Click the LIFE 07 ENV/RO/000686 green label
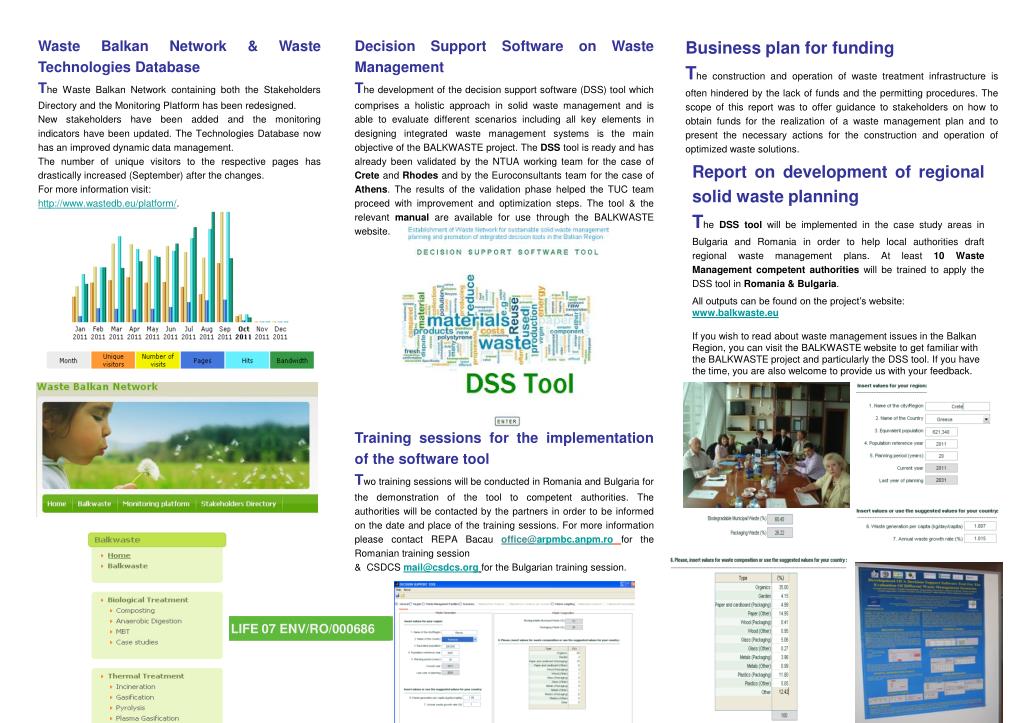Screen dimensions: 1023x723 311,628
